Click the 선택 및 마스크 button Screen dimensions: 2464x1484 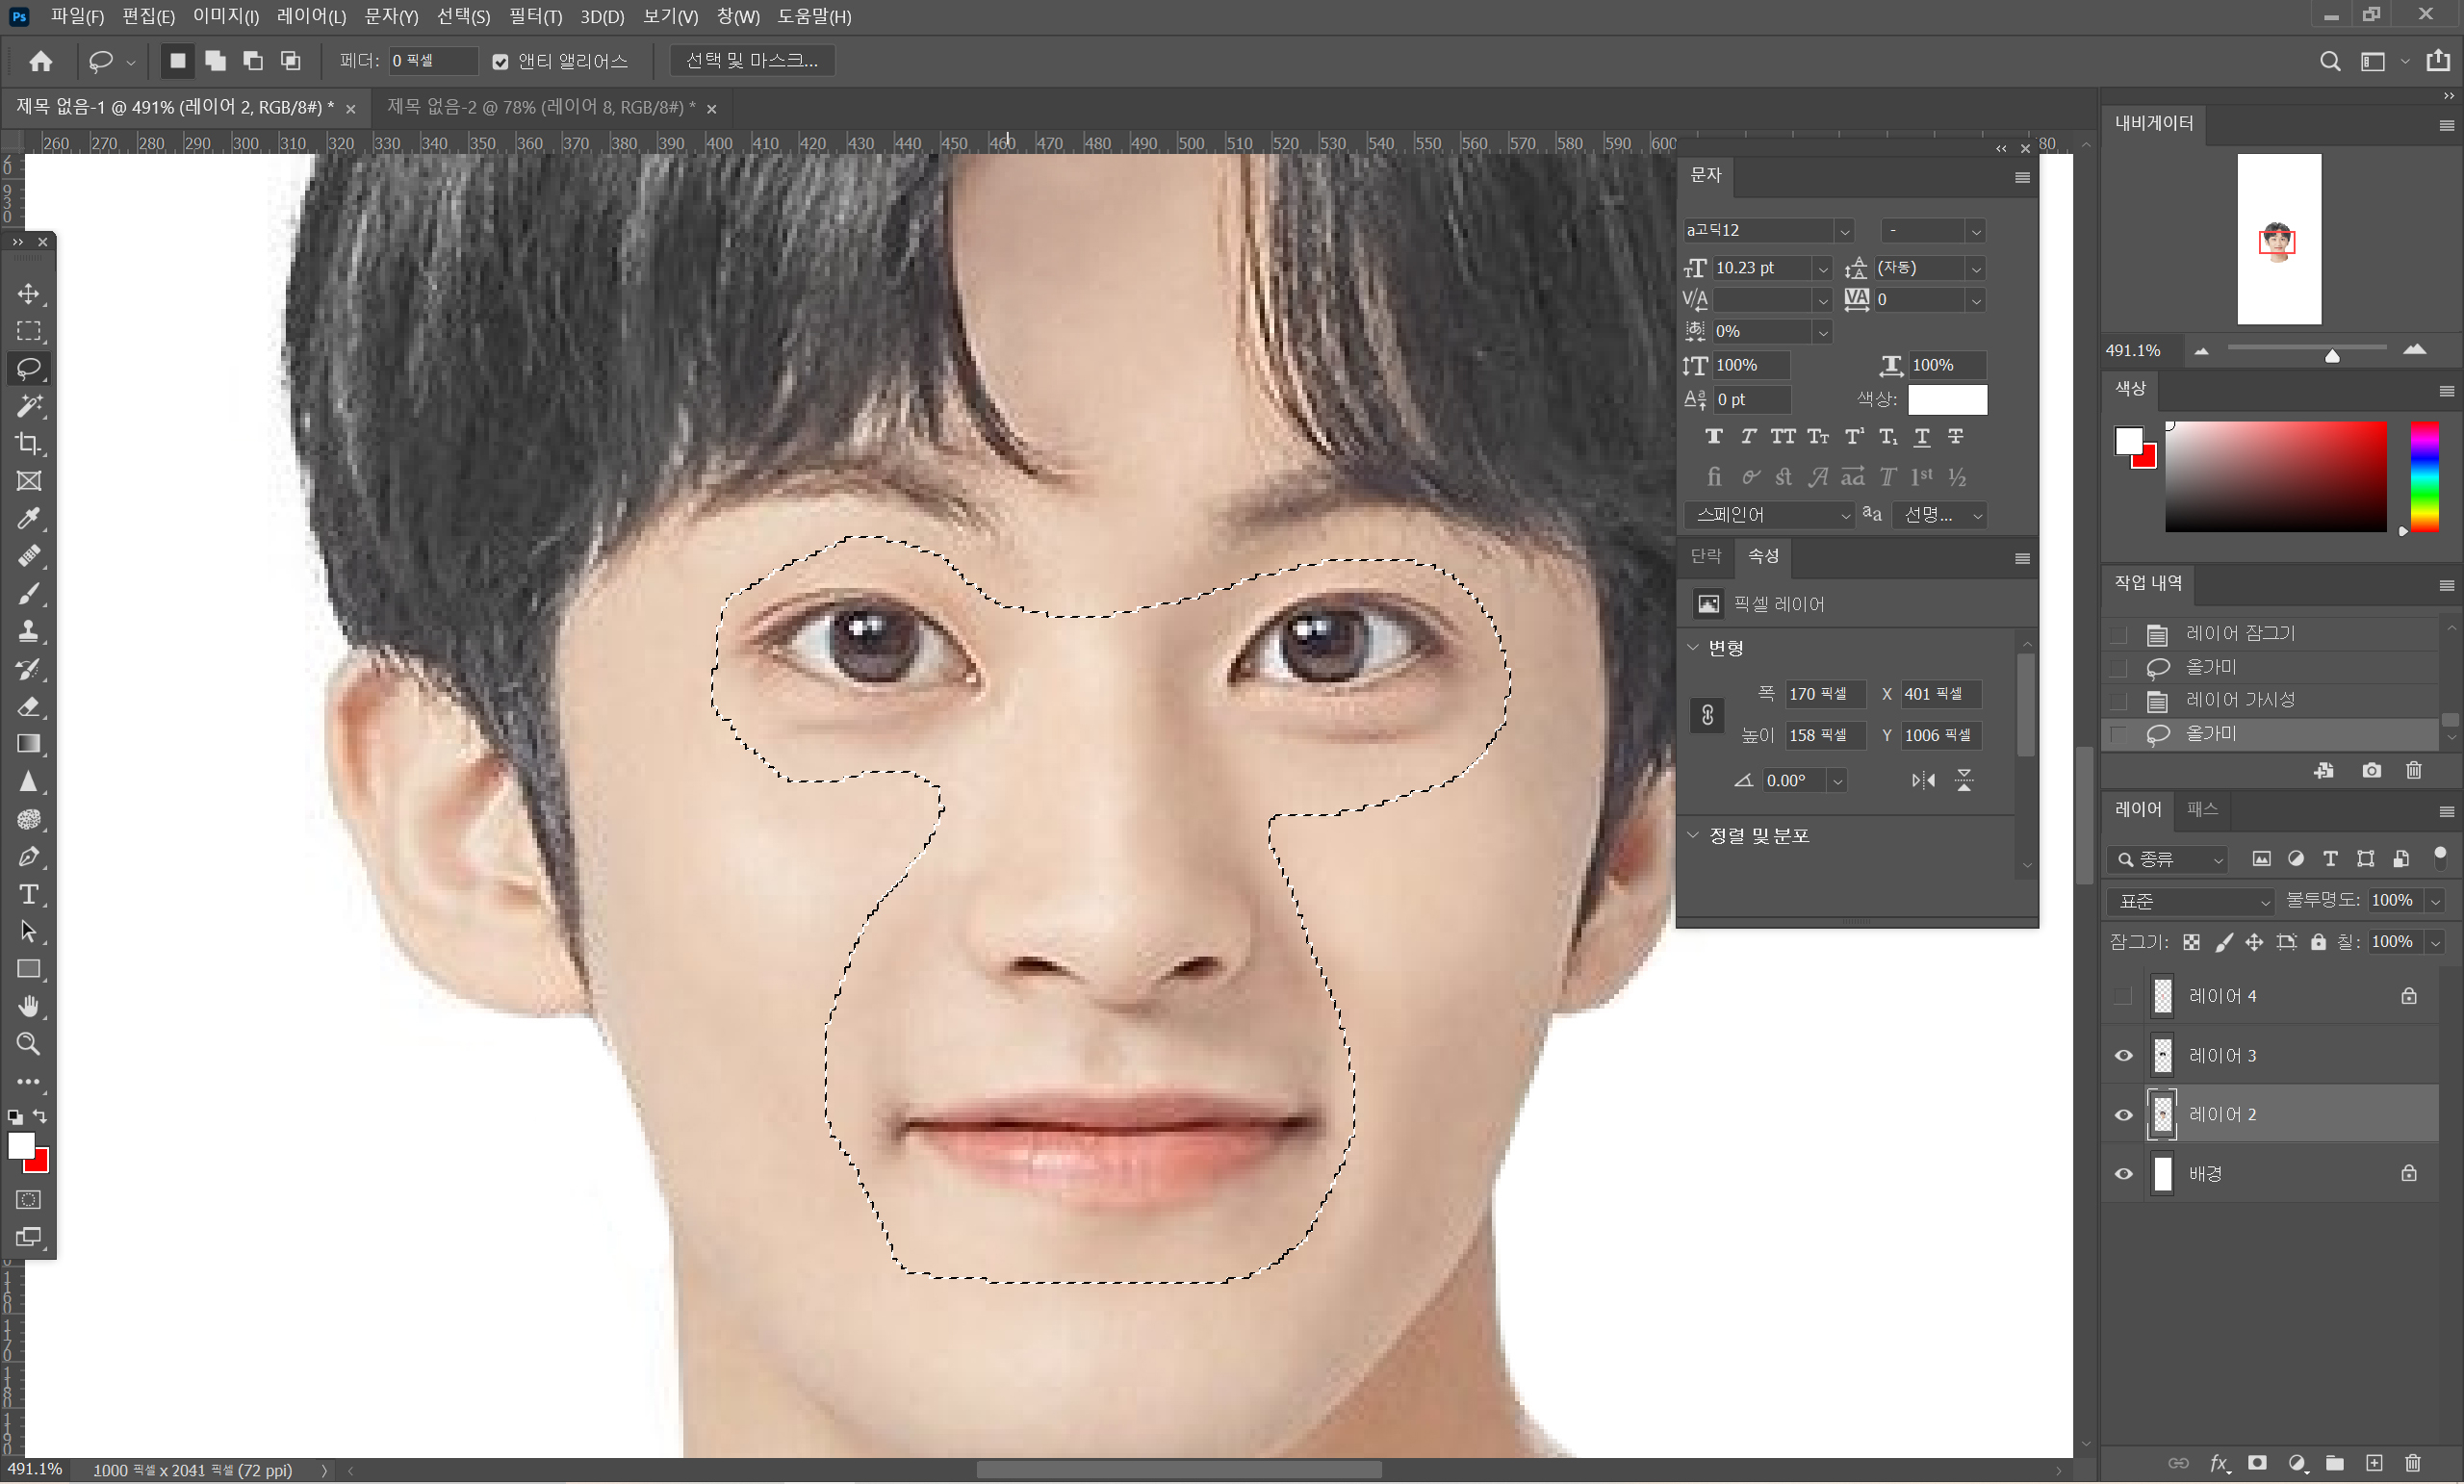(751, 61)
